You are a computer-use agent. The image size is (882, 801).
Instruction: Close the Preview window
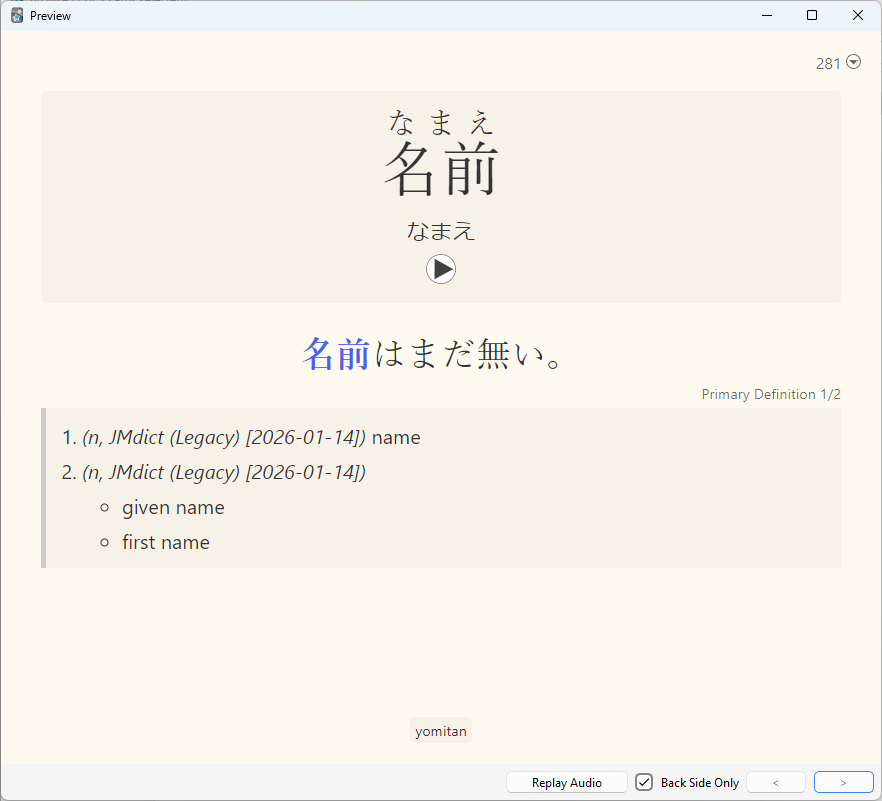(857, 15)
